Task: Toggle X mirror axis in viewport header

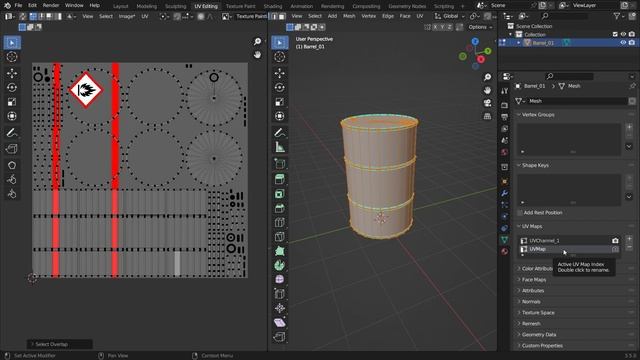Action: (435, 27)
